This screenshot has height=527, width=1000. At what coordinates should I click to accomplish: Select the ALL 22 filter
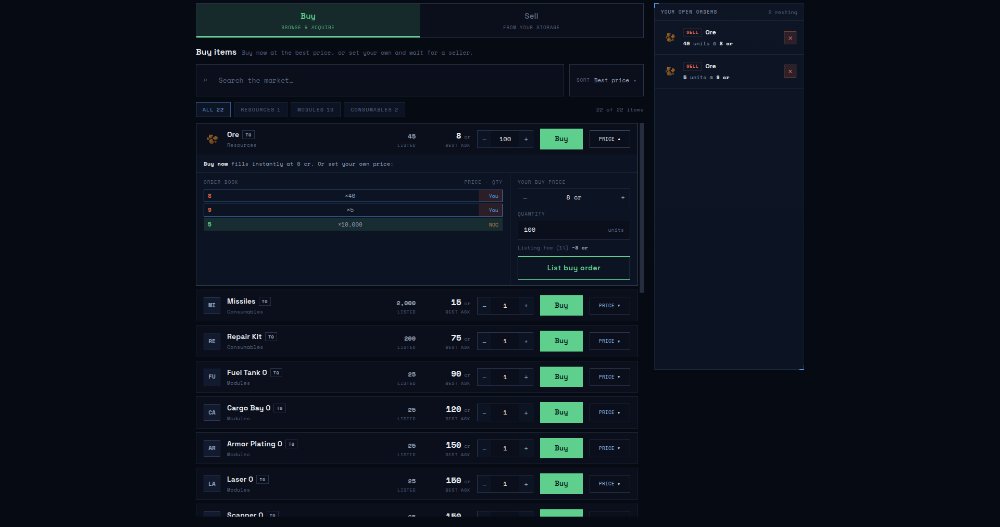click(x=213, y=110)
